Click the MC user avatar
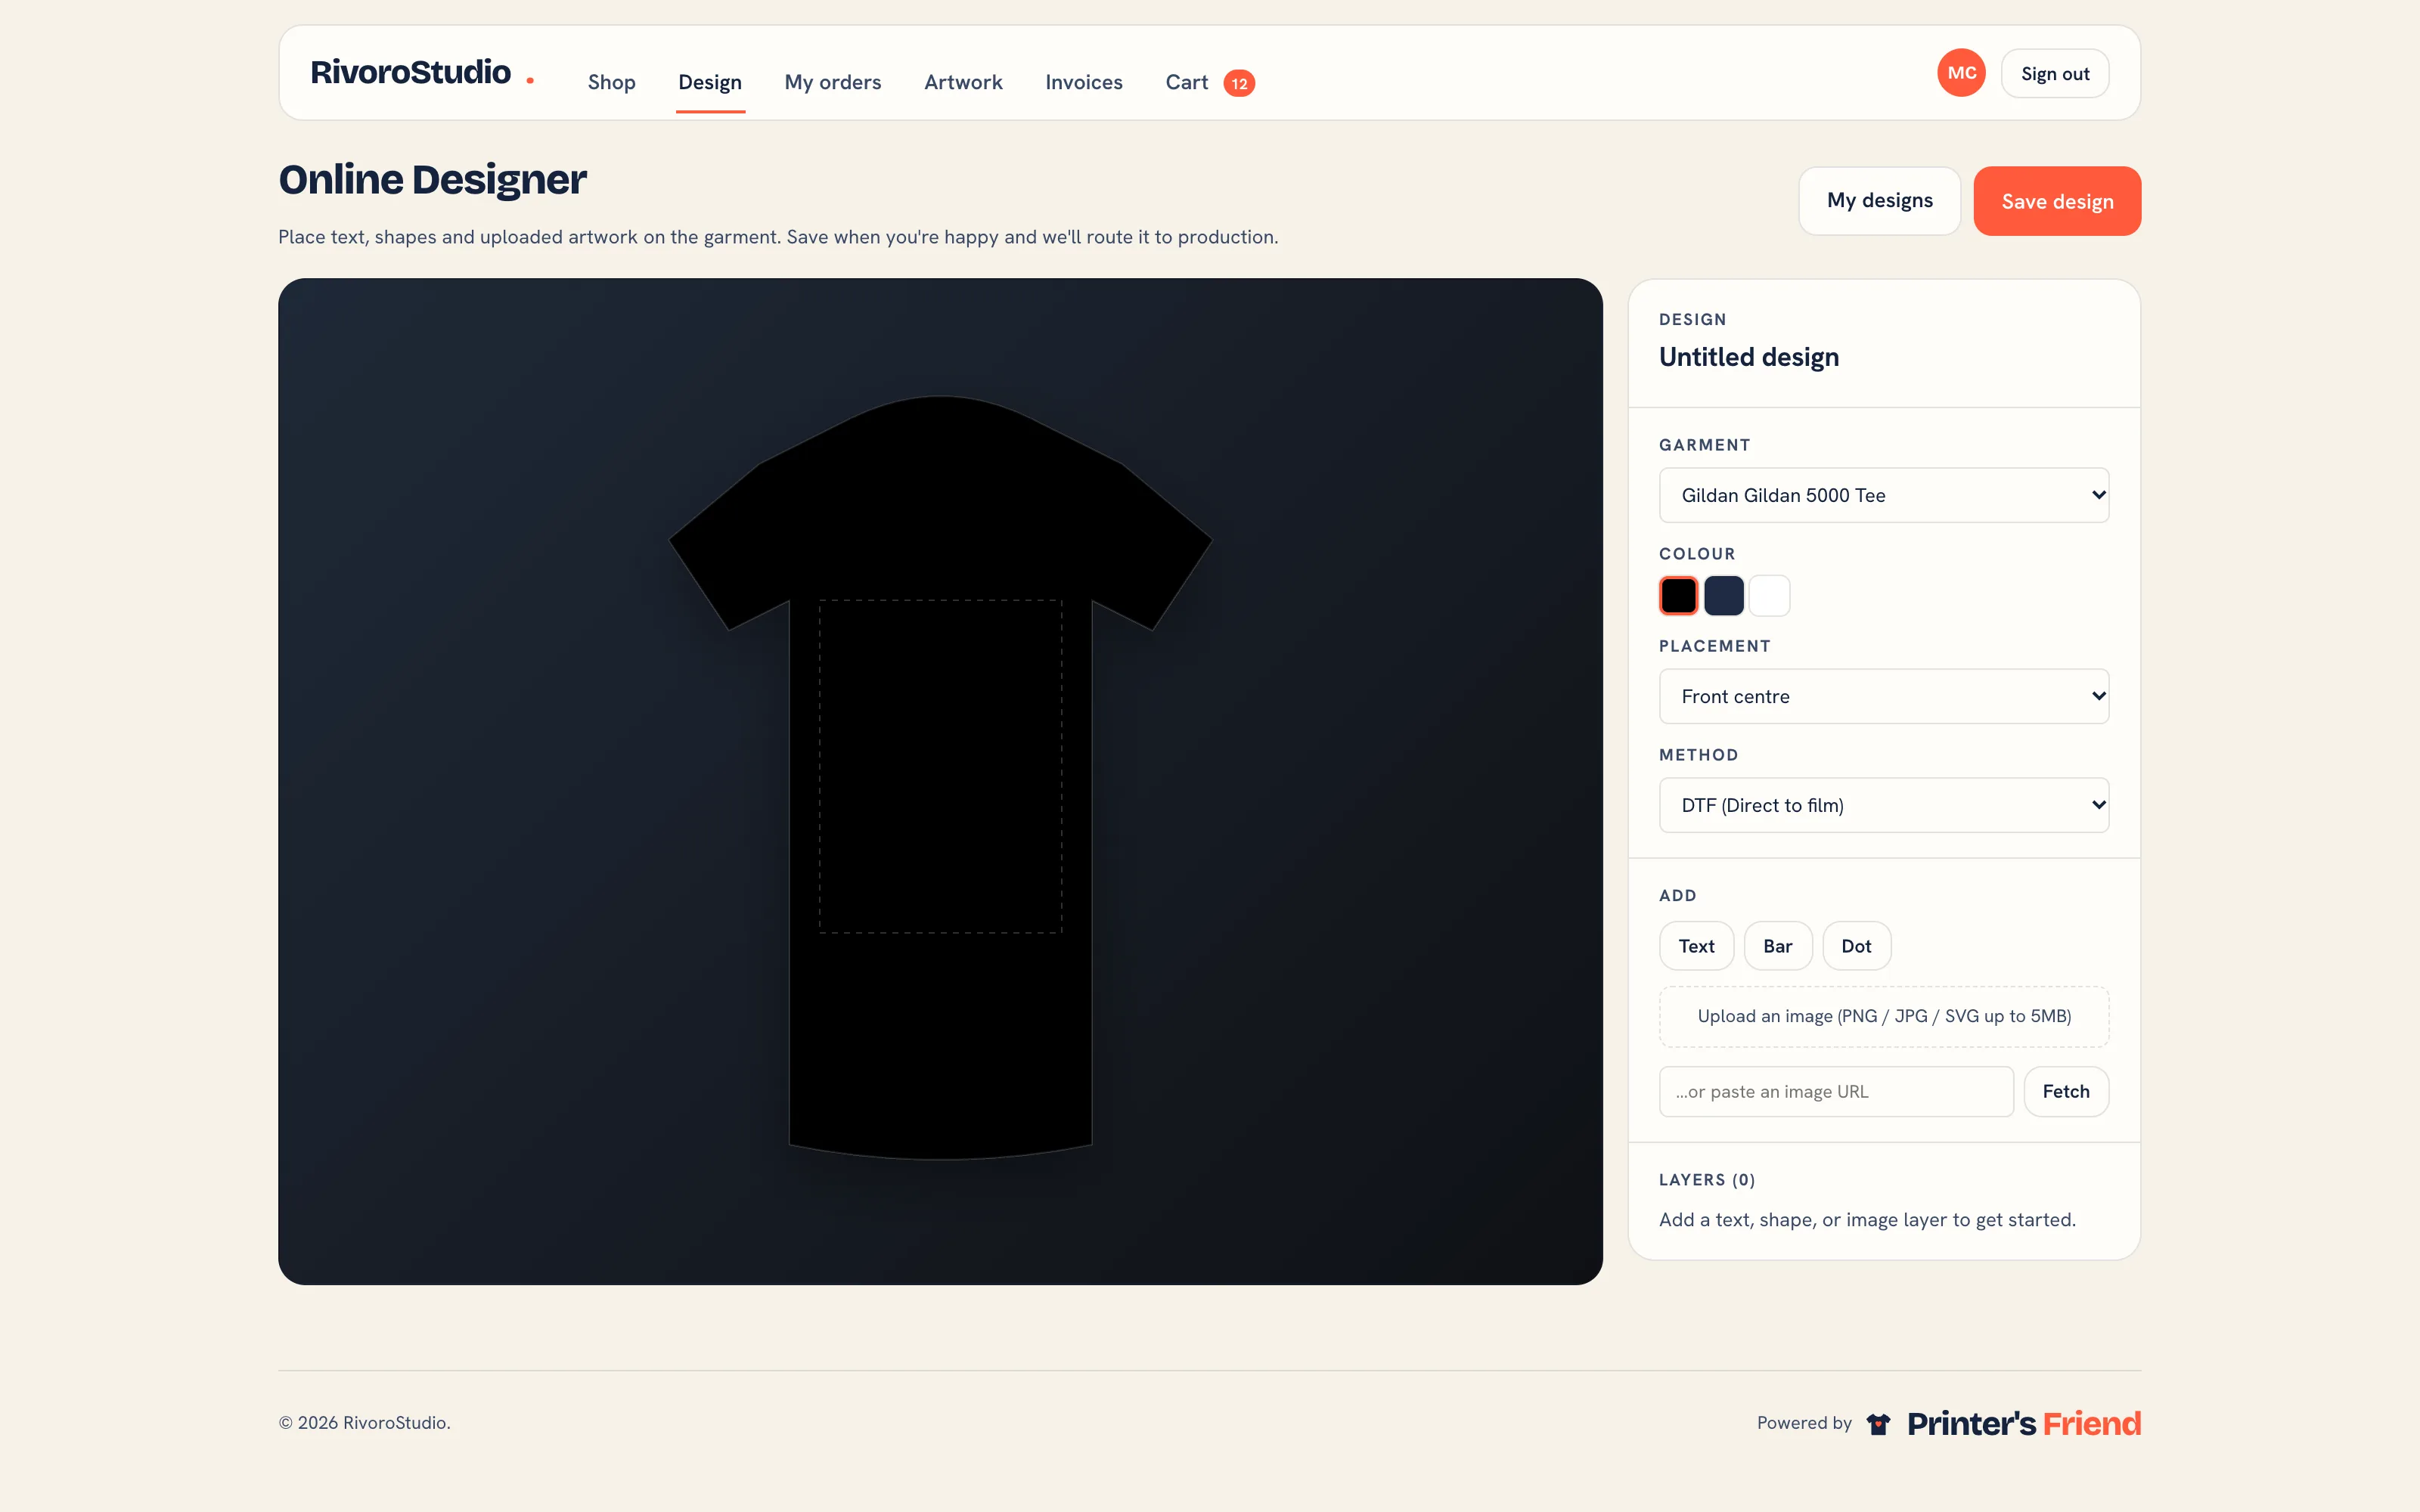The height and width of the screenshot is (1512, 2420). click(x=1961, y=73)
